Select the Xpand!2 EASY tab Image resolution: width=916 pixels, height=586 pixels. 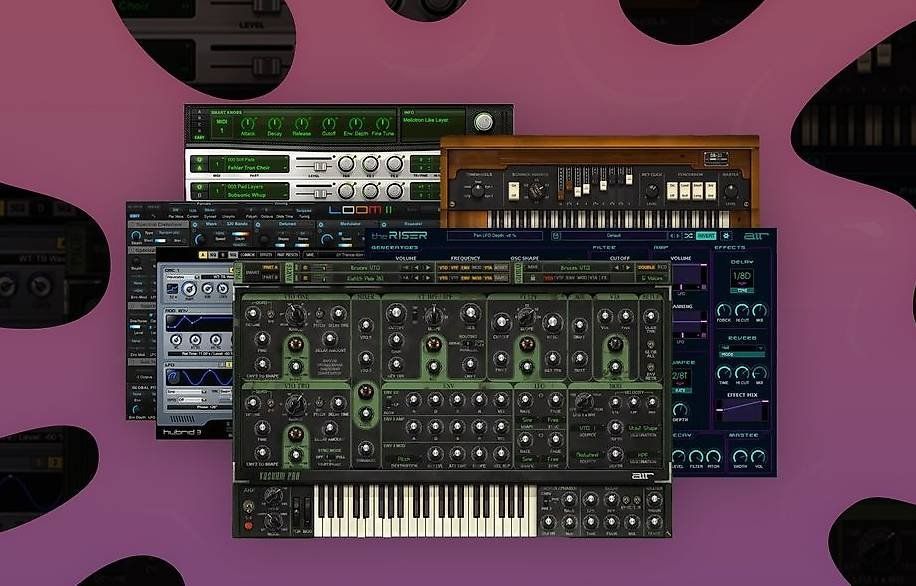(x=200, y=137)
